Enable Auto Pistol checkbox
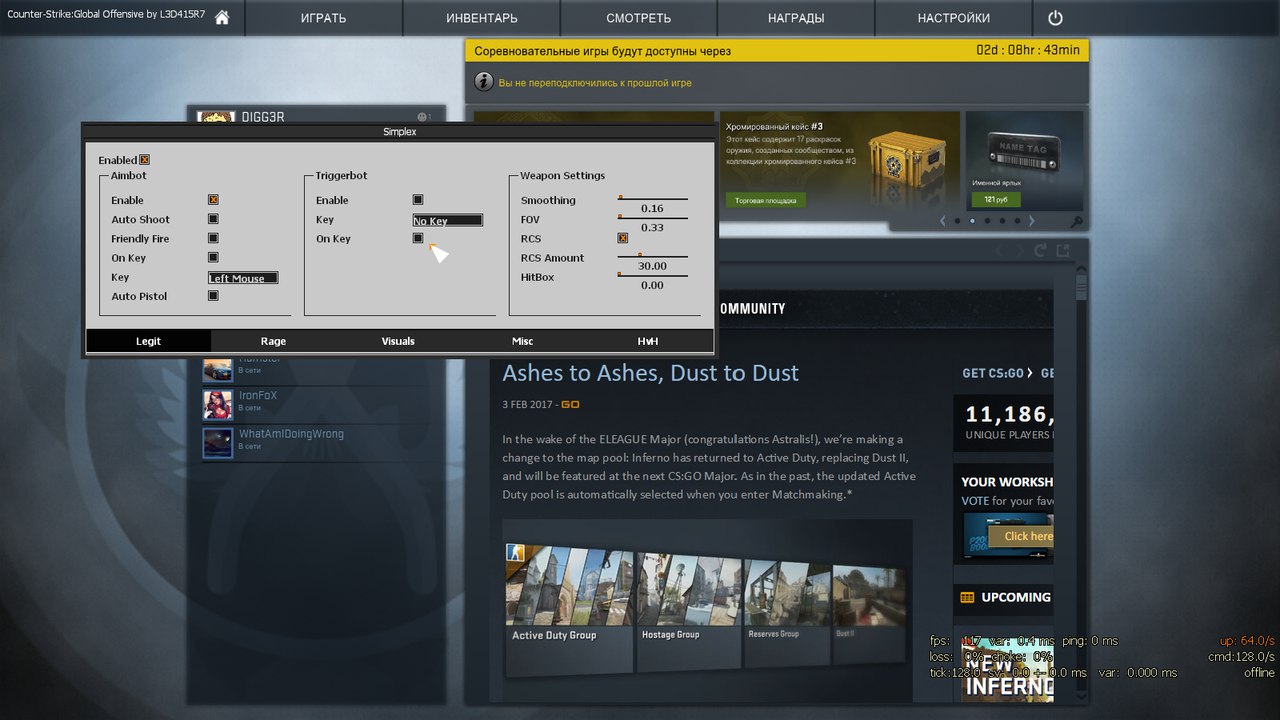 (213, 296)
